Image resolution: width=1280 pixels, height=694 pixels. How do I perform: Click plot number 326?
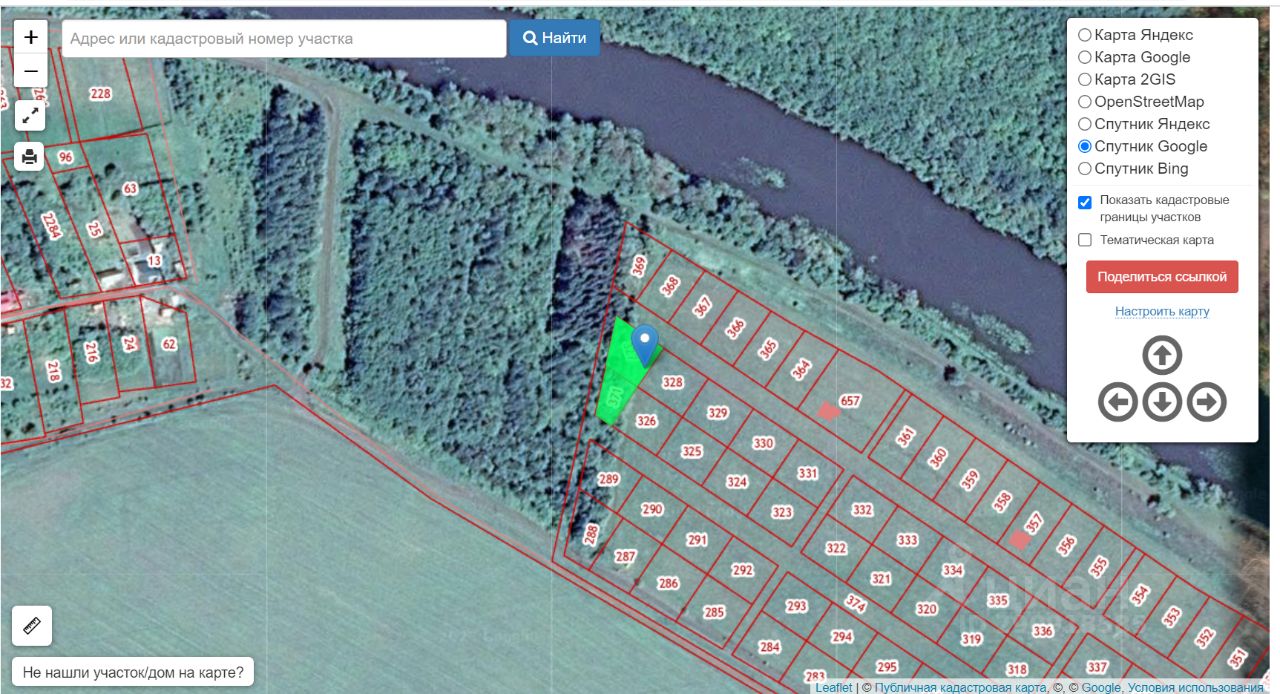click(x=647, y=421)
